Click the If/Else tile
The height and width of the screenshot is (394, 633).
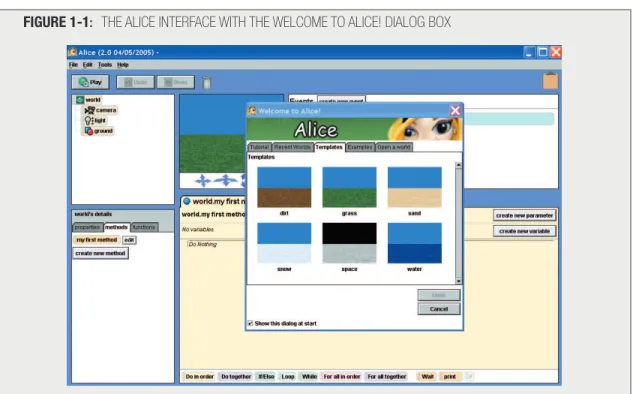(266, 376)
